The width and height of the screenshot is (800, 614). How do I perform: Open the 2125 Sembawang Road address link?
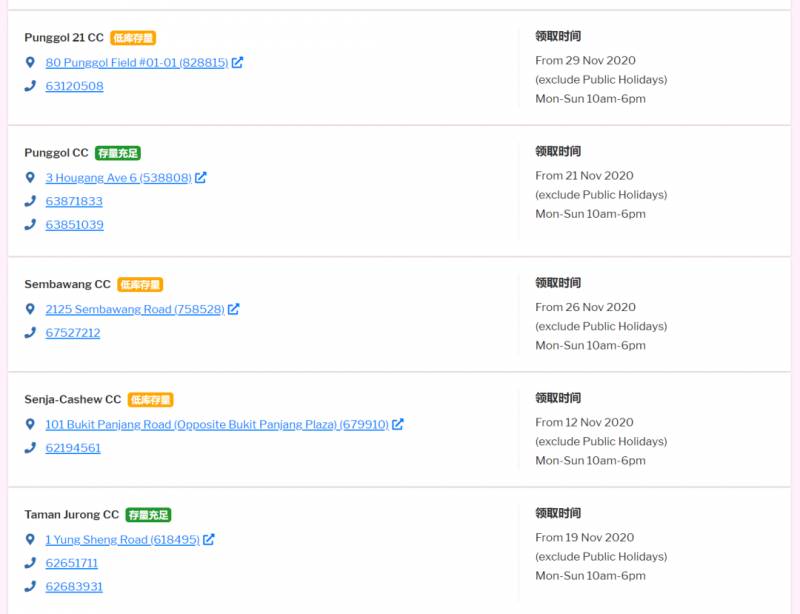point(134,309)
